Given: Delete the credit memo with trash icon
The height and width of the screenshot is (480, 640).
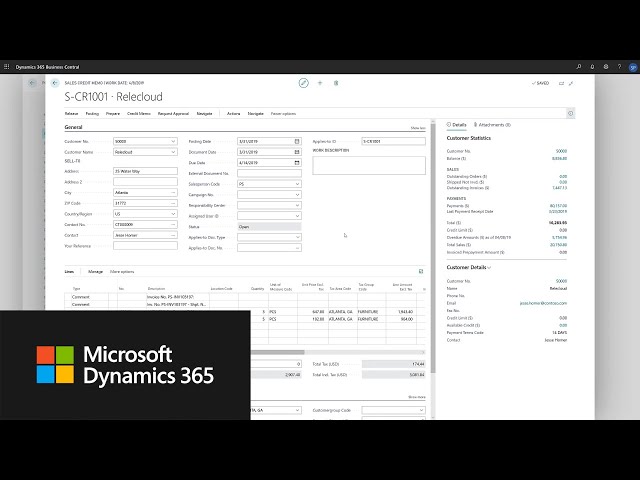Looking at the screenshot, I should [x=336, y=83].
